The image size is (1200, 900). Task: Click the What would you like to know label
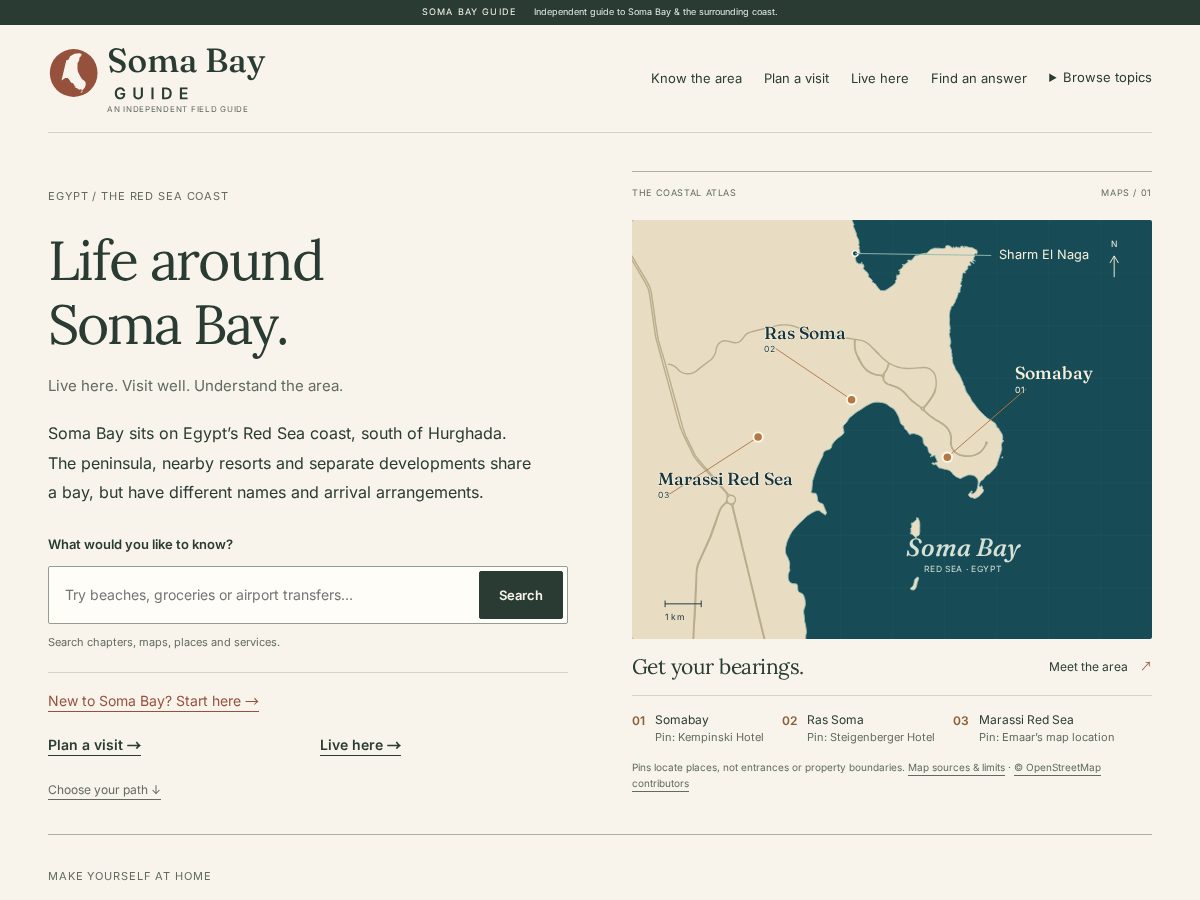coord(140,545)
